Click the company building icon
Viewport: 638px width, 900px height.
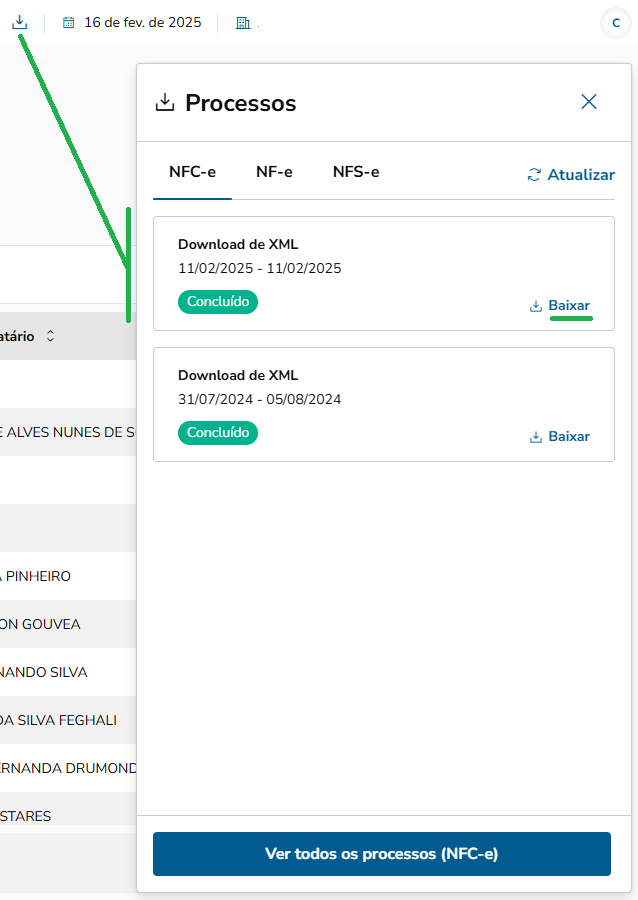(243, 23)
